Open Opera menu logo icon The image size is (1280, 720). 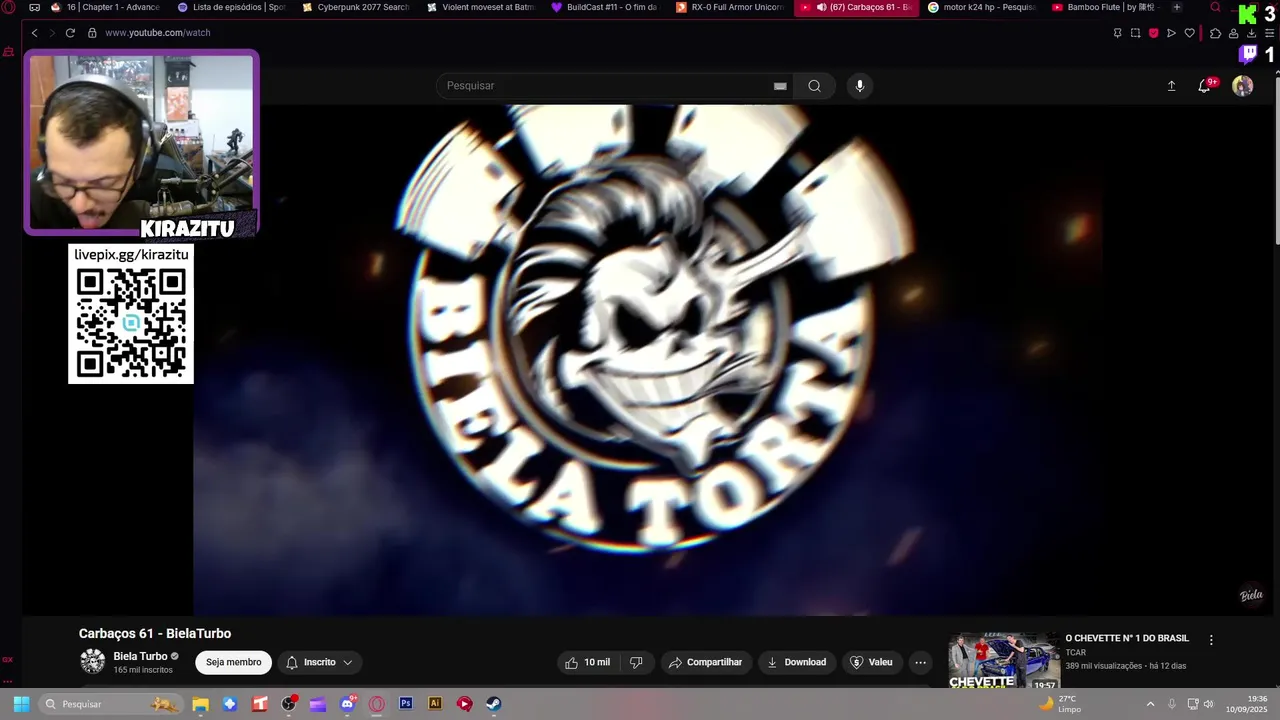tap(8, 7)
